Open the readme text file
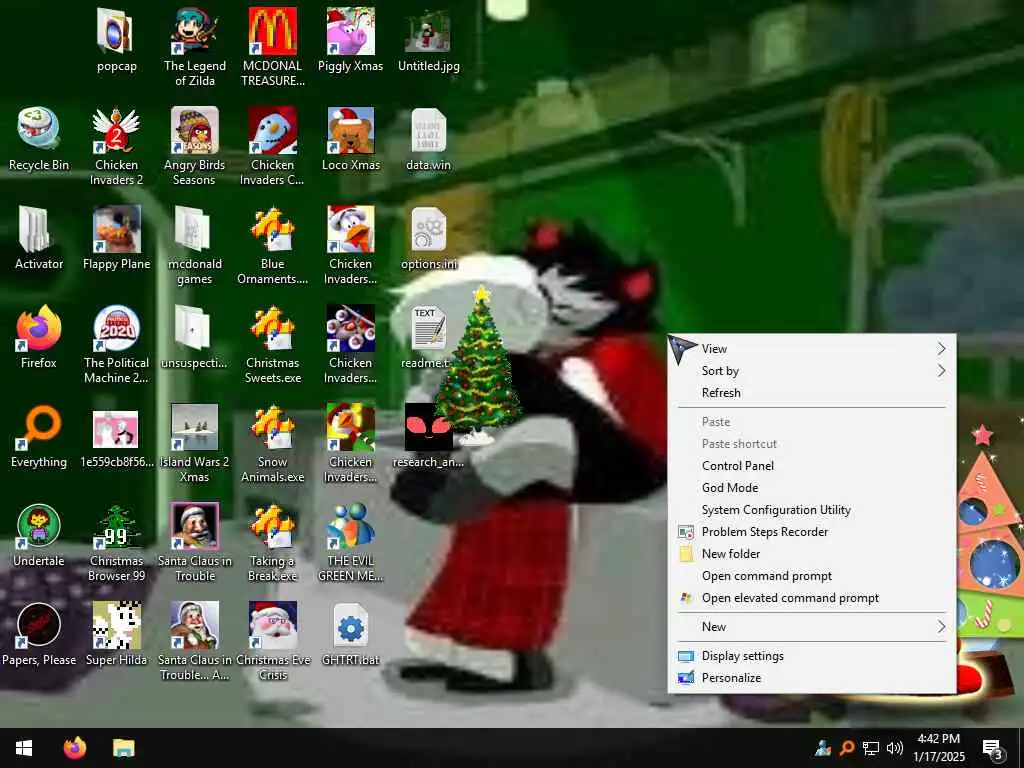This screenshot has width=1024, height=768. point(428,327)
